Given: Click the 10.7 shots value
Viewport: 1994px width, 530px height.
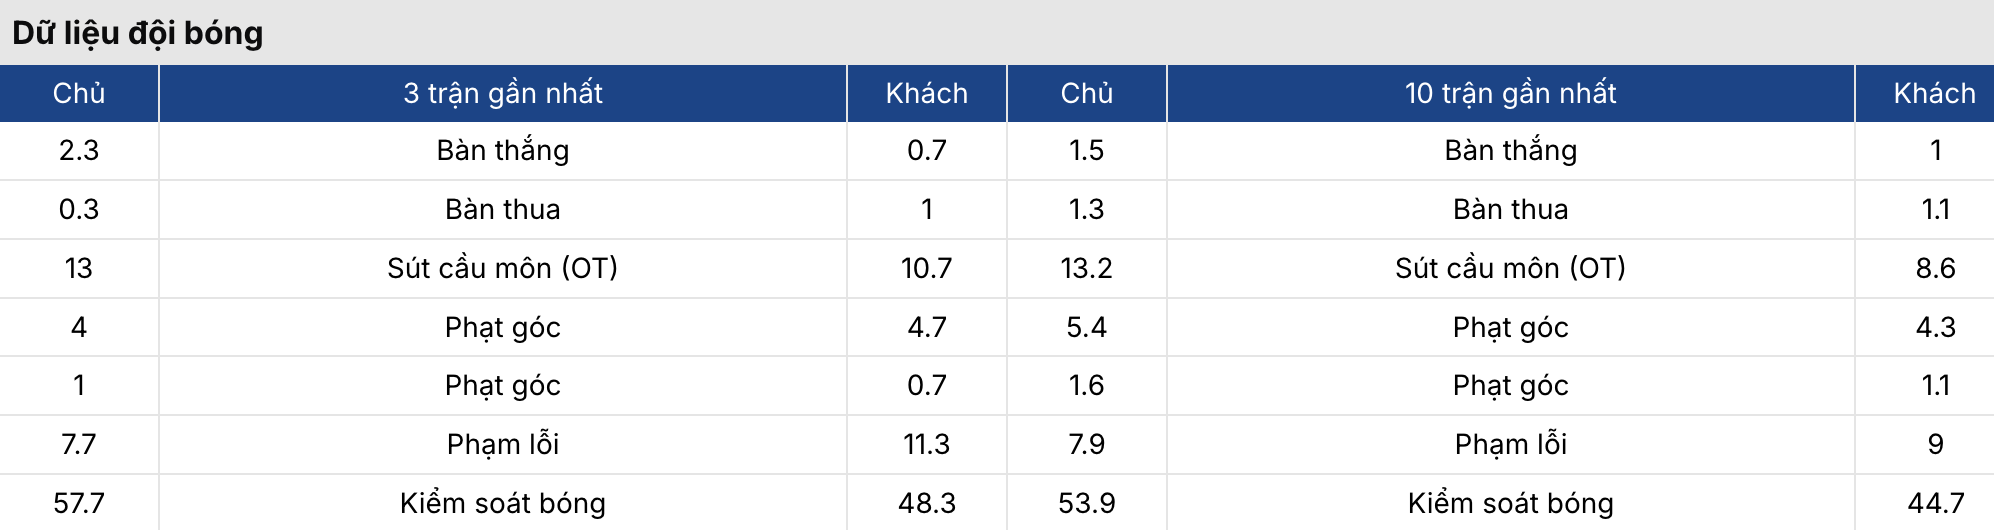Looking at the screenshot, I should coord(926,268).
